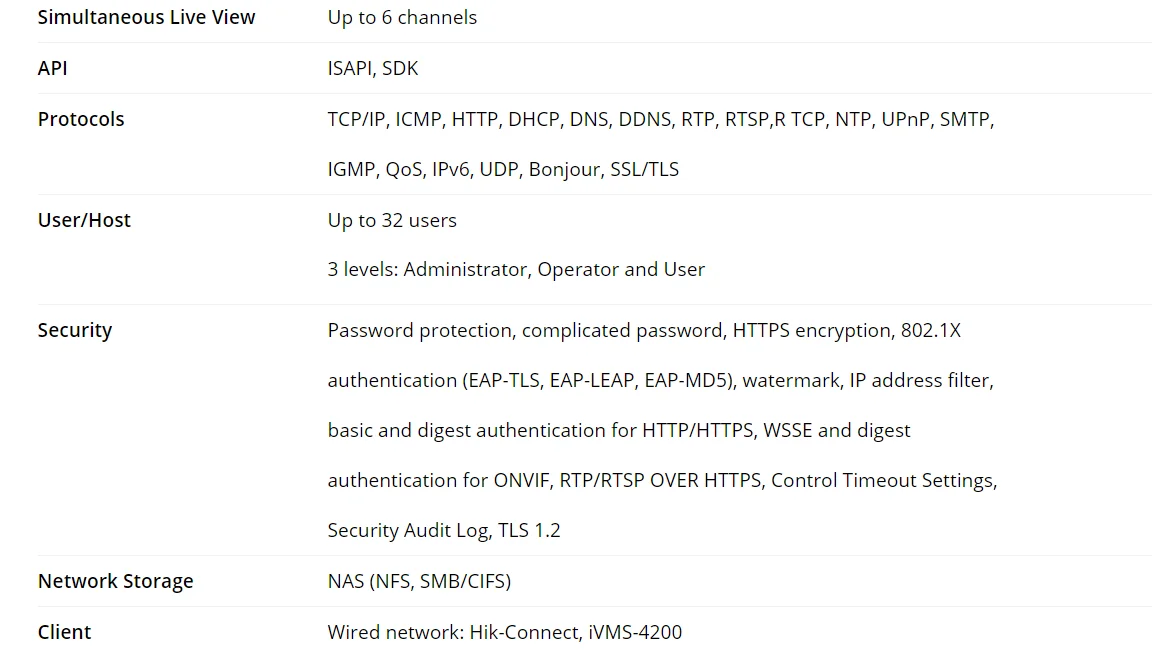Viewport: 1161px width, 663px height.
Task: Click the Network Storage row label
Action: tap(116, 581)
